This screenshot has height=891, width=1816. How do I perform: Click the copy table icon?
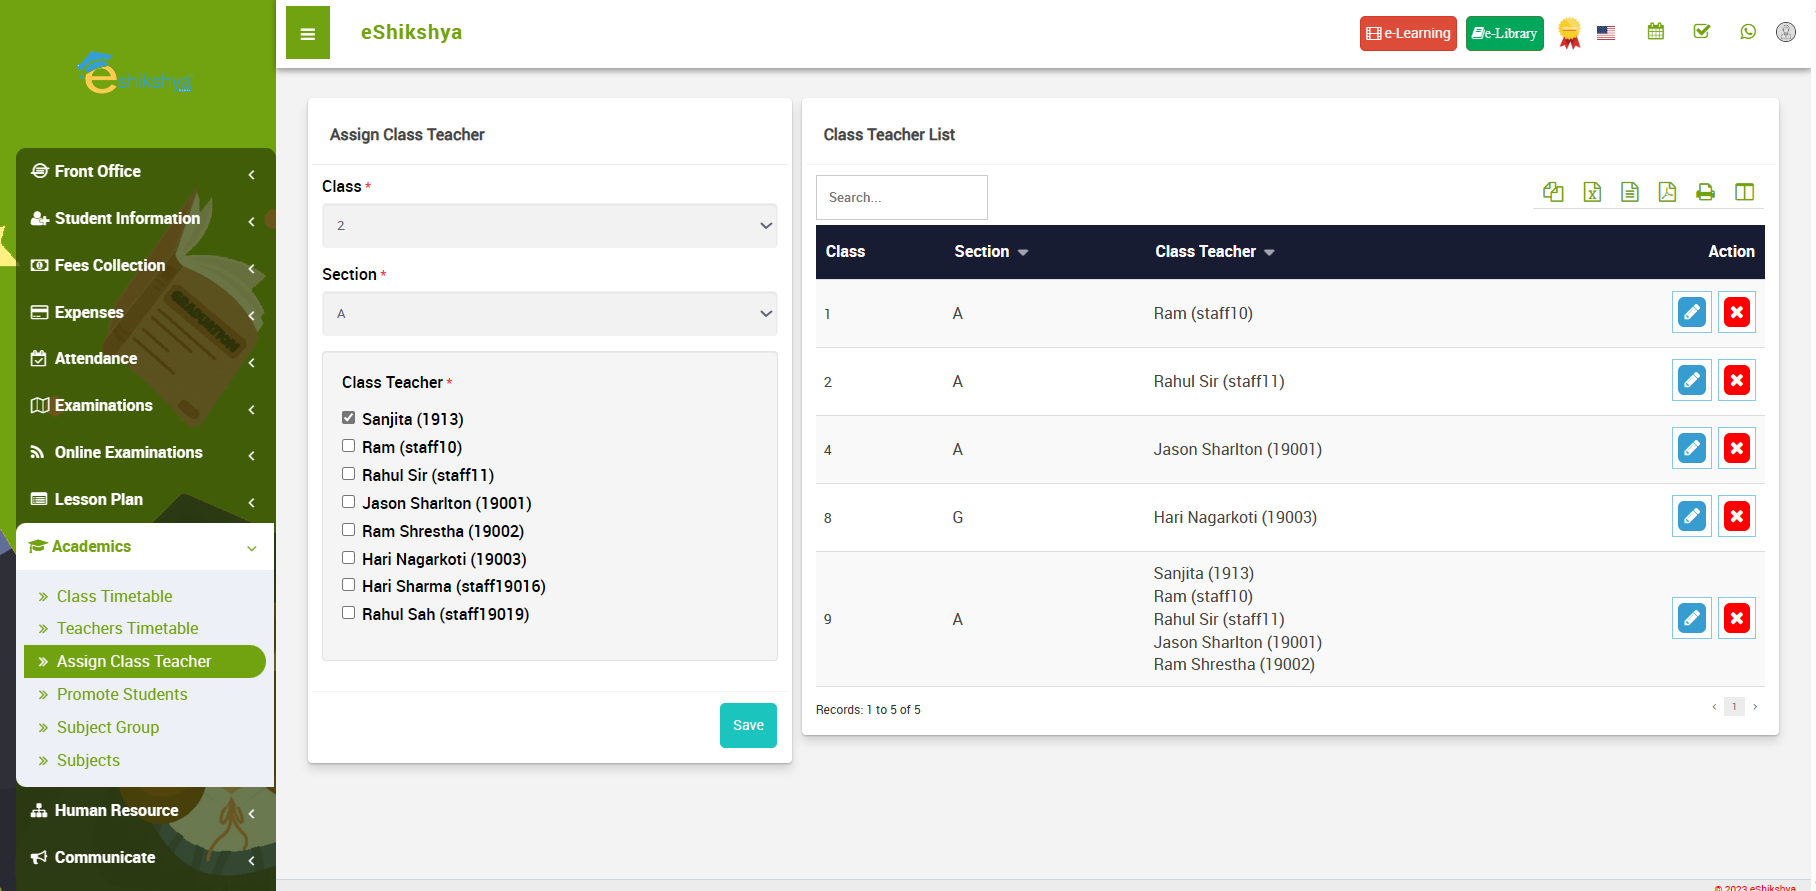coord(1553,192)
